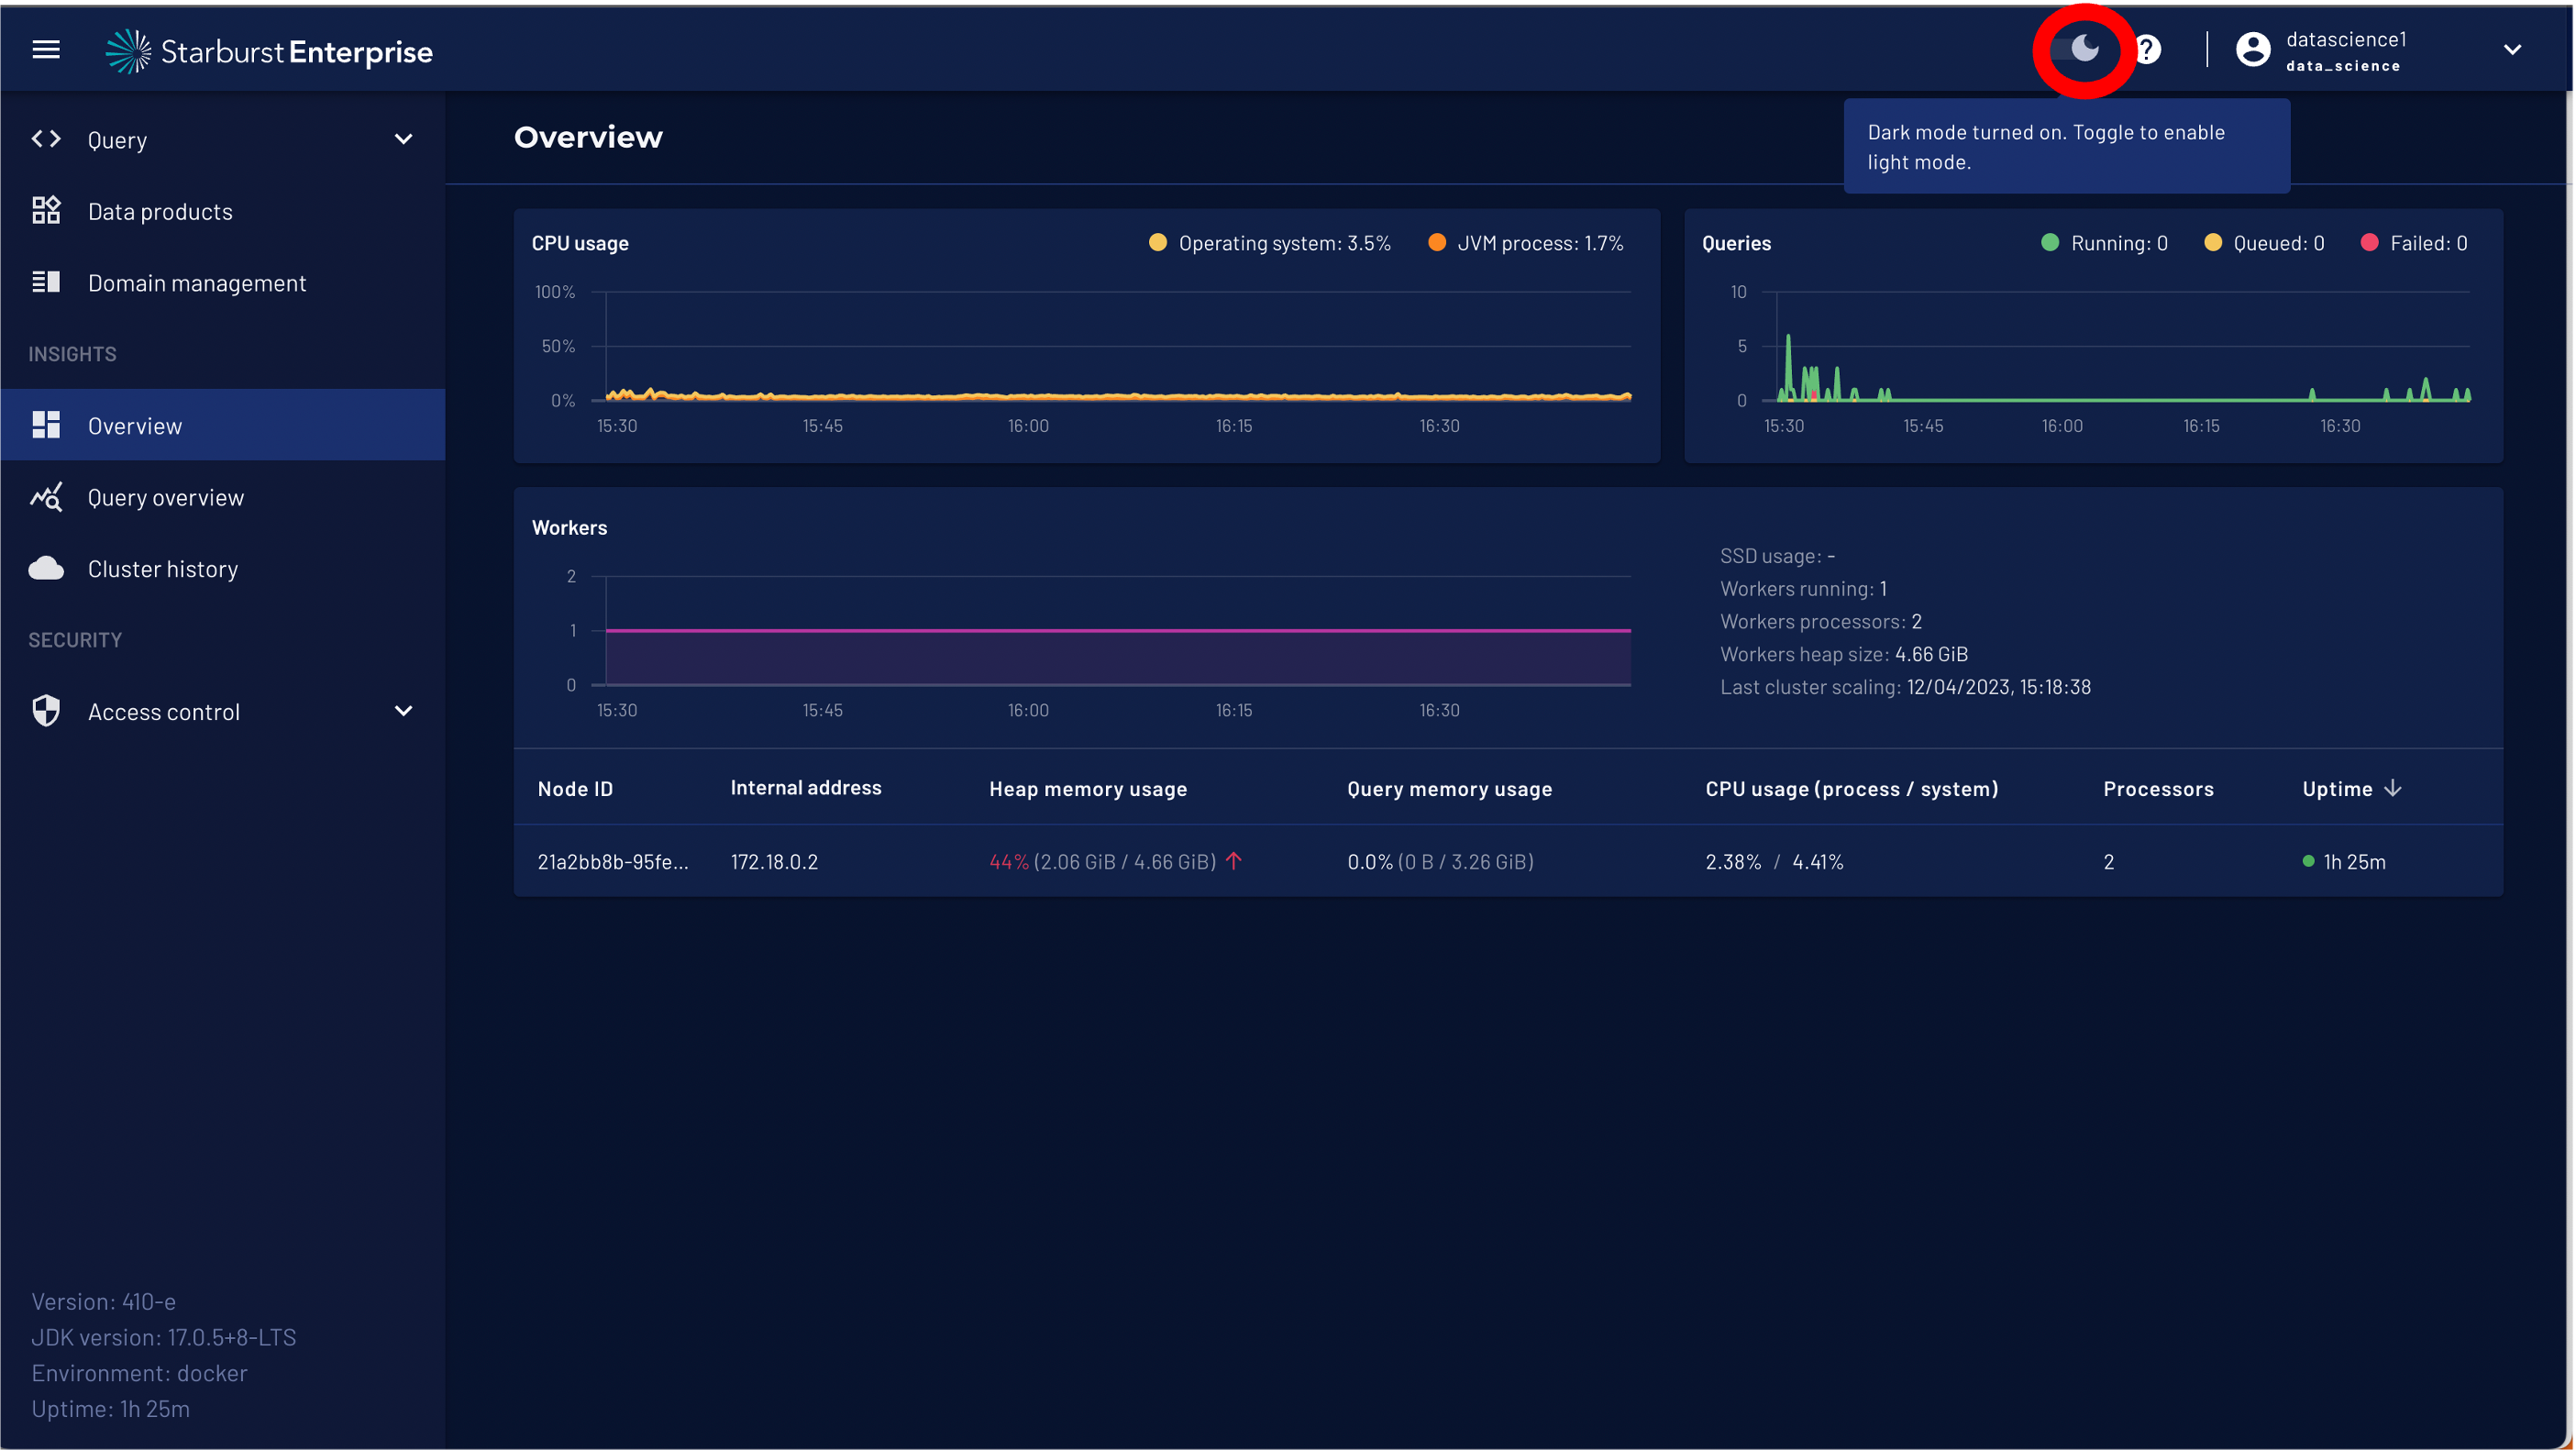
Task: Expand the Query menu chevron
Action: click(403, 139)
